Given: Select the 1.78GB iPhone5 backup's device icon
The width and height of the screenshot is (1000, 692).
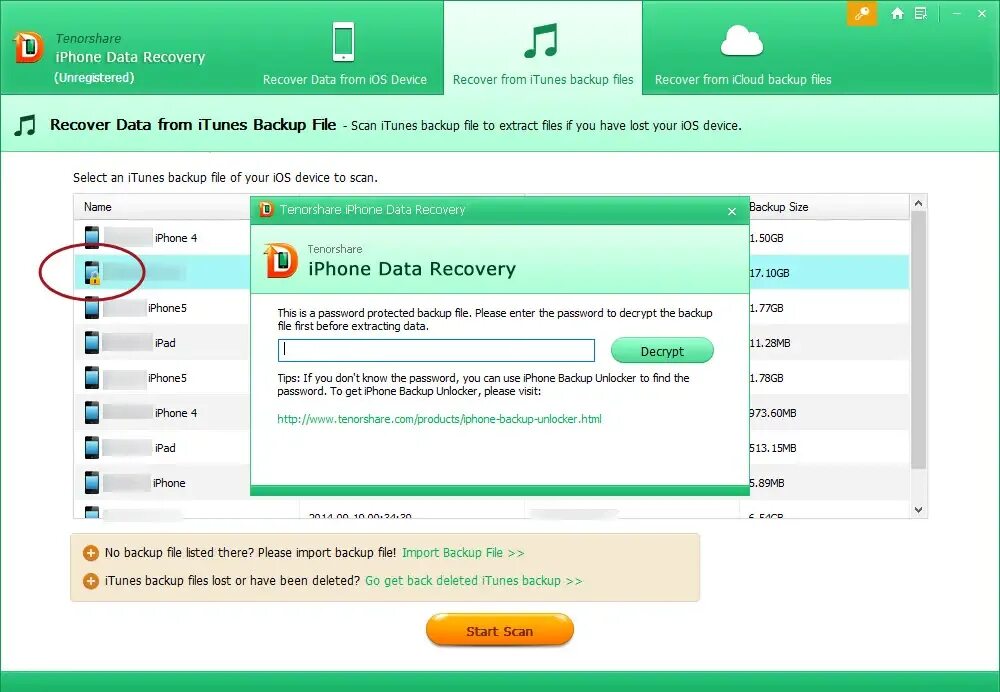Looking at the screenshot, I should [x=92, y=378].
